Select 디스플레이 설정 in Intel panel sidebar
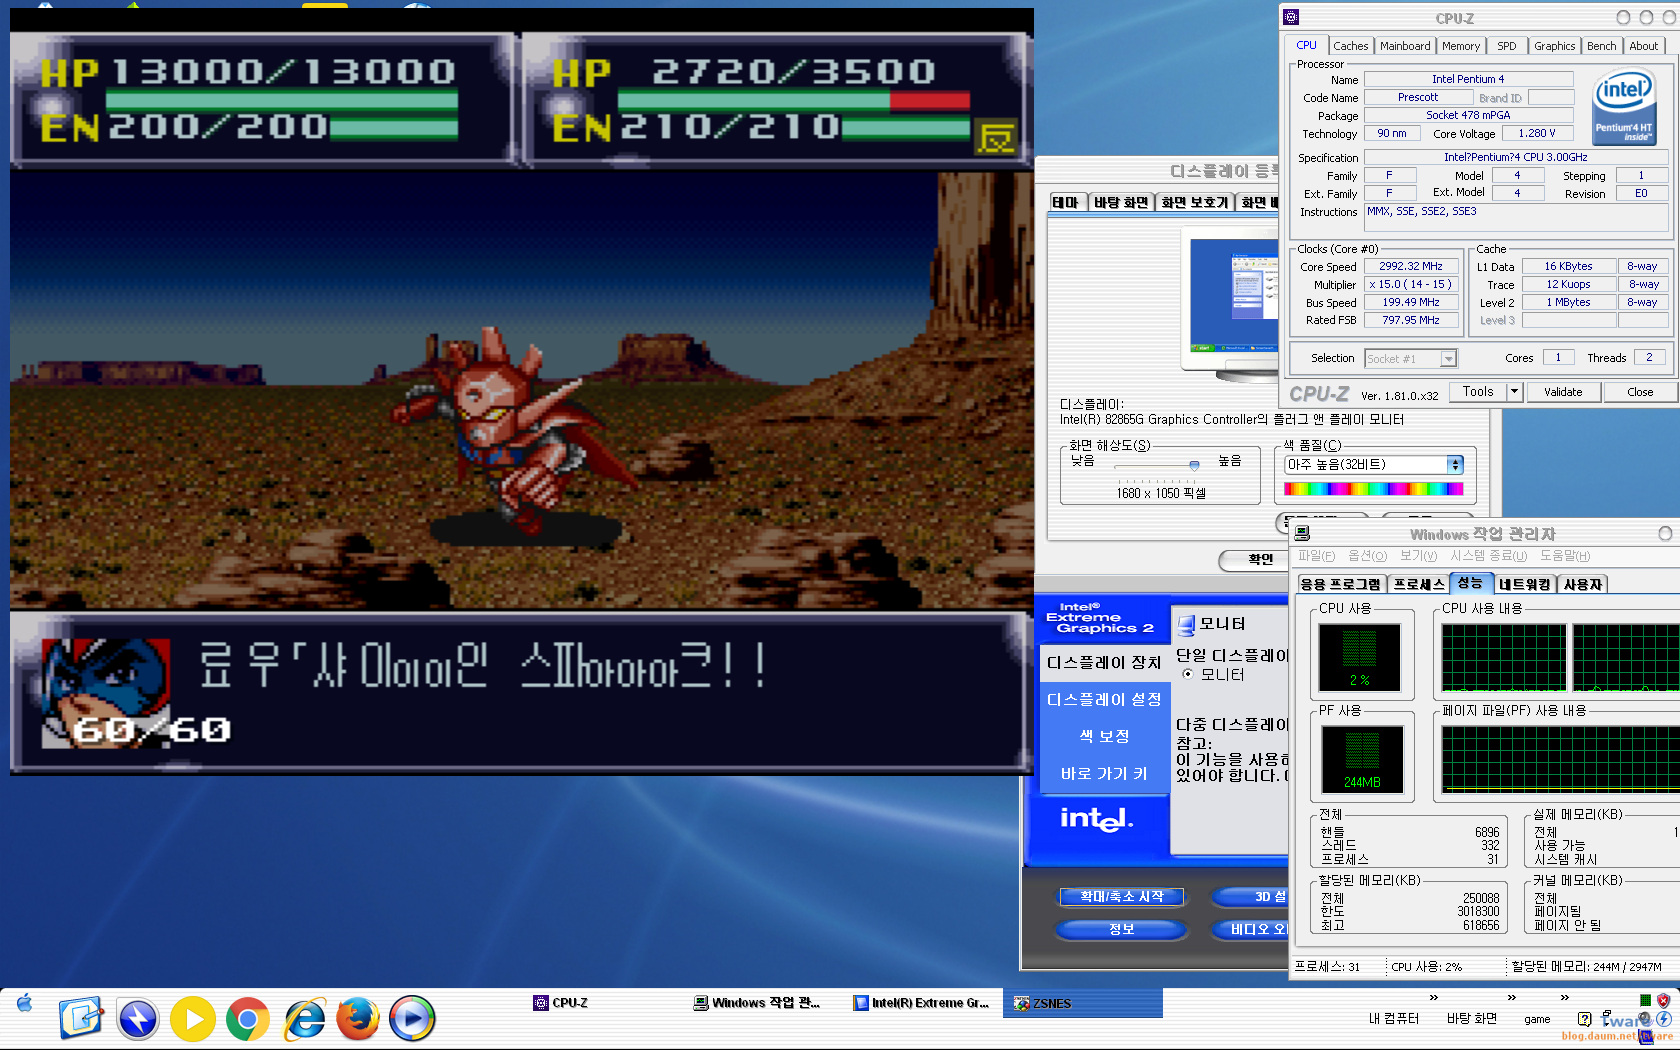Viewport: 1680px width, 1050px height. (1104, 699)
